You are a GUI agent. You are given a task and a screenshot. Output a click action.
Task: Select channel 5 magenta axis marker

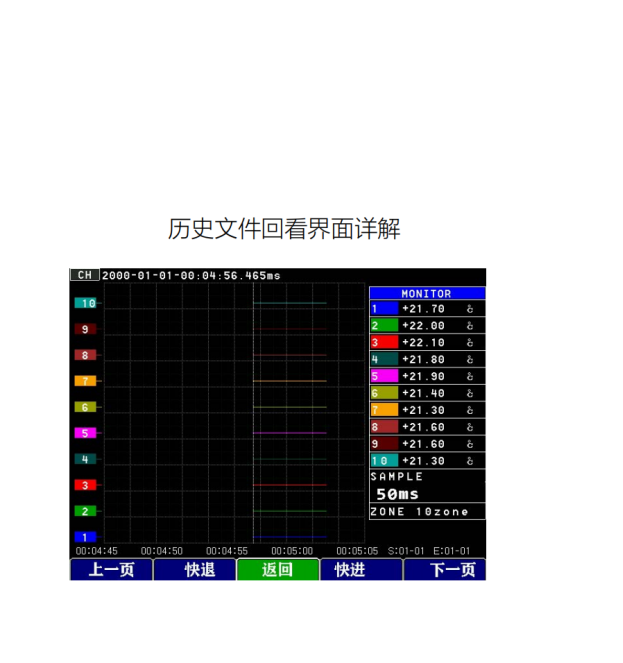pyautogui.click(x=85, y=433)
